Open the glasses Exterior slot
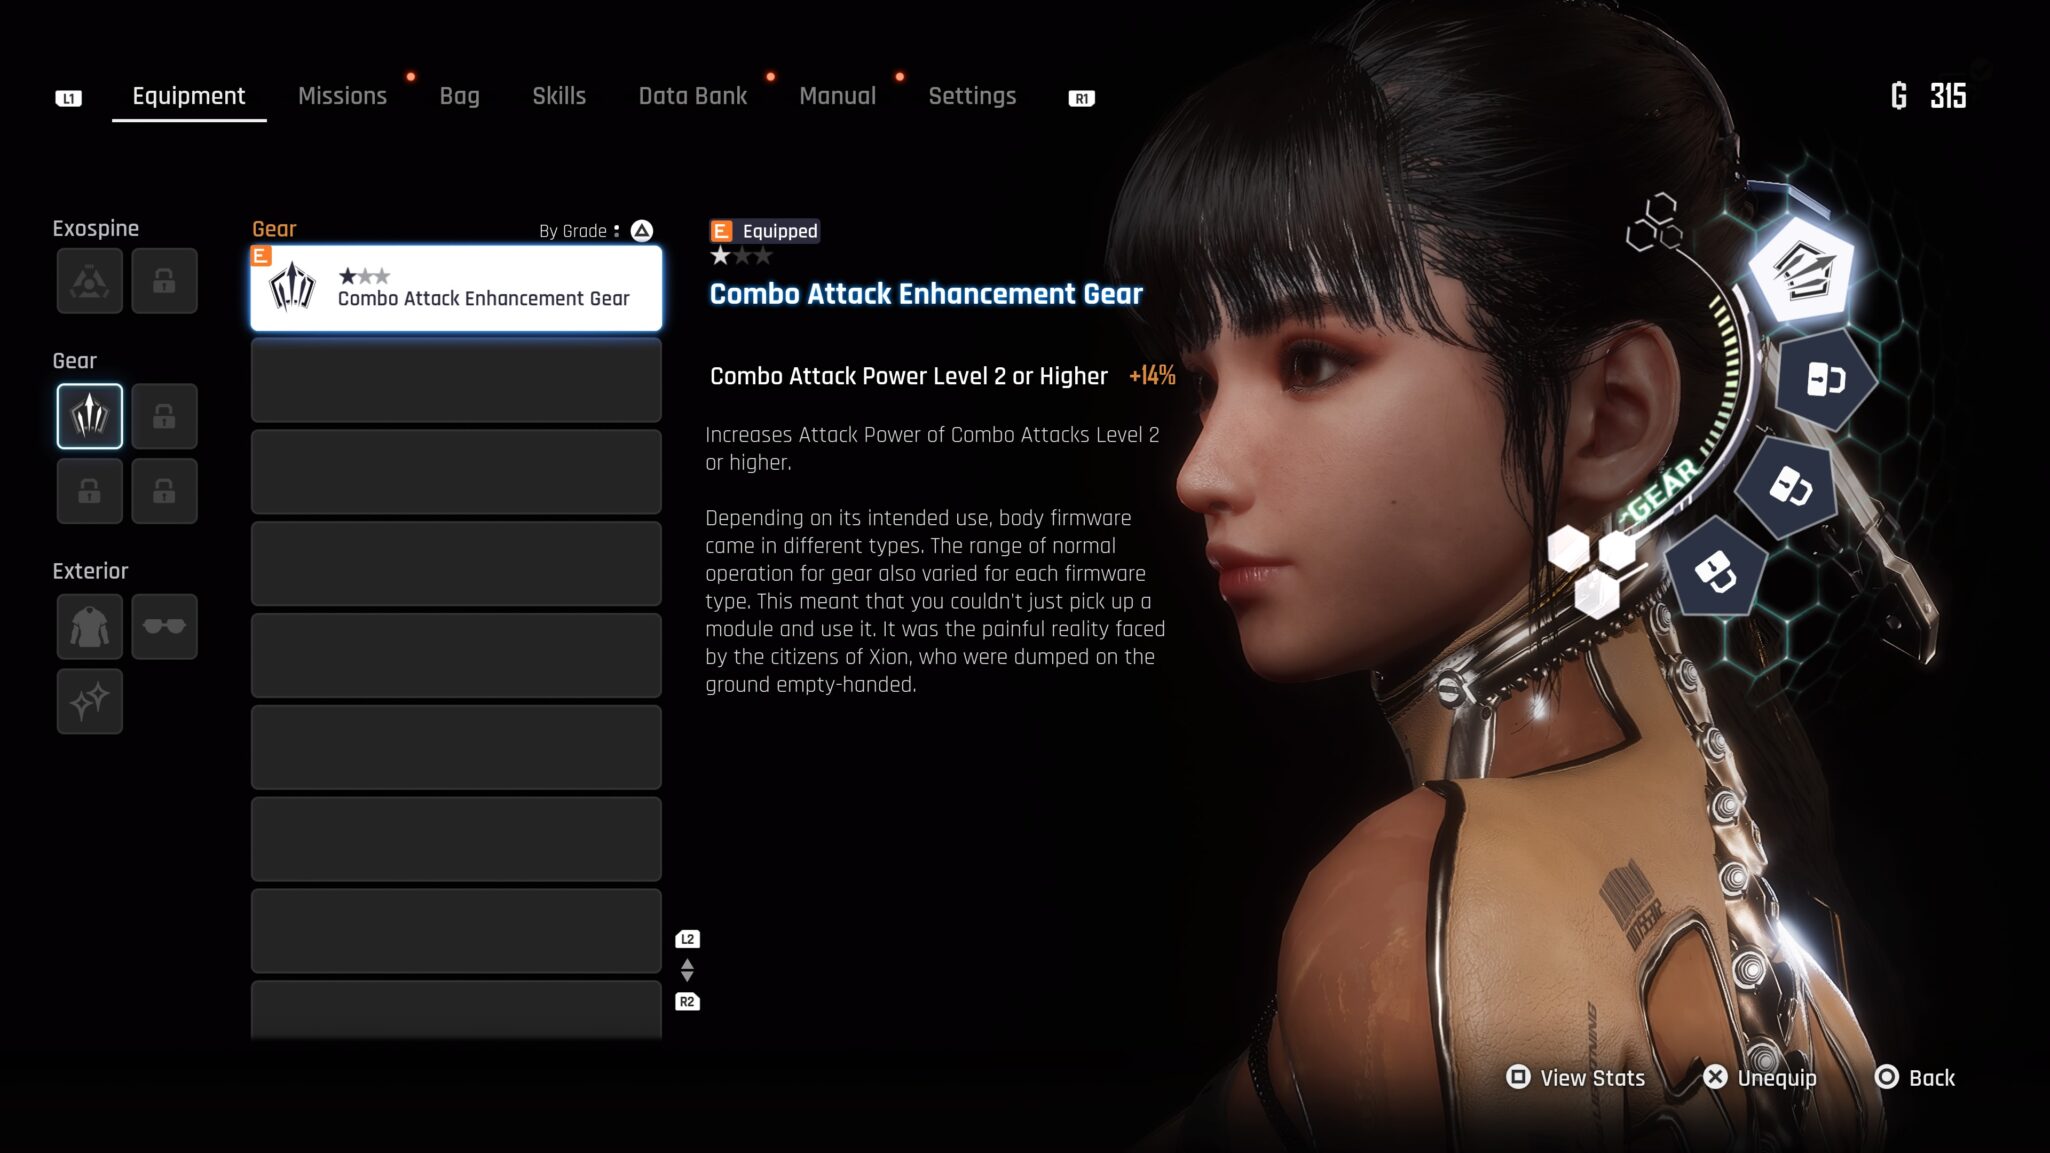This screenshot has width=2050, height=1153. click(x=164, y=627)
